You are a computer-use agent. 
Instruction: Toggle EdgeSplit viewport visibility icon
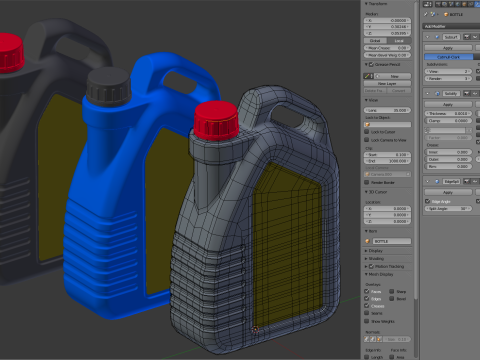475,182
